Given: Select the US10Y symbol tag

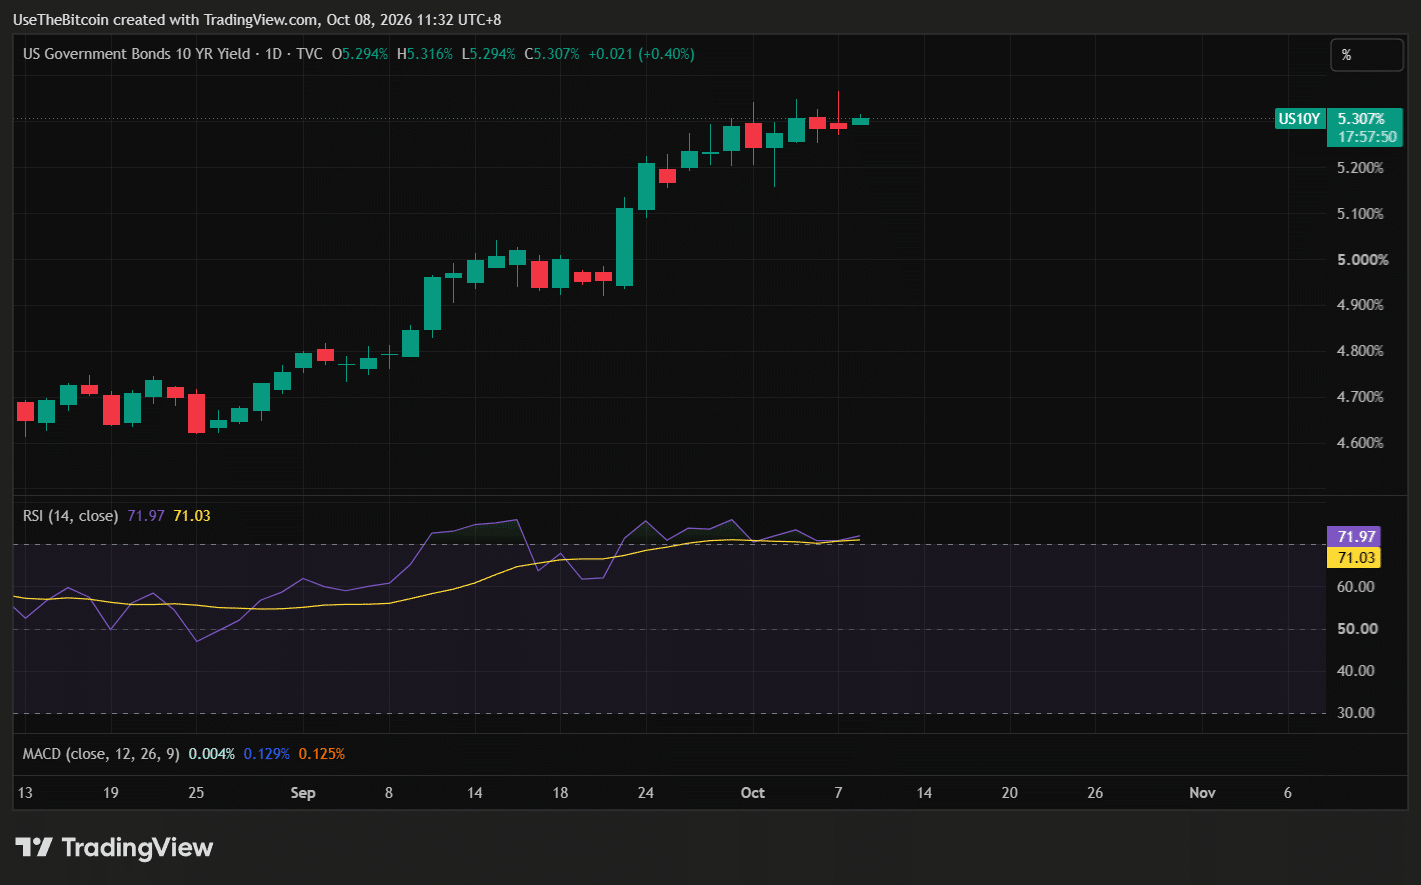Looking at the screenshot, I should tap(1299, 119).
